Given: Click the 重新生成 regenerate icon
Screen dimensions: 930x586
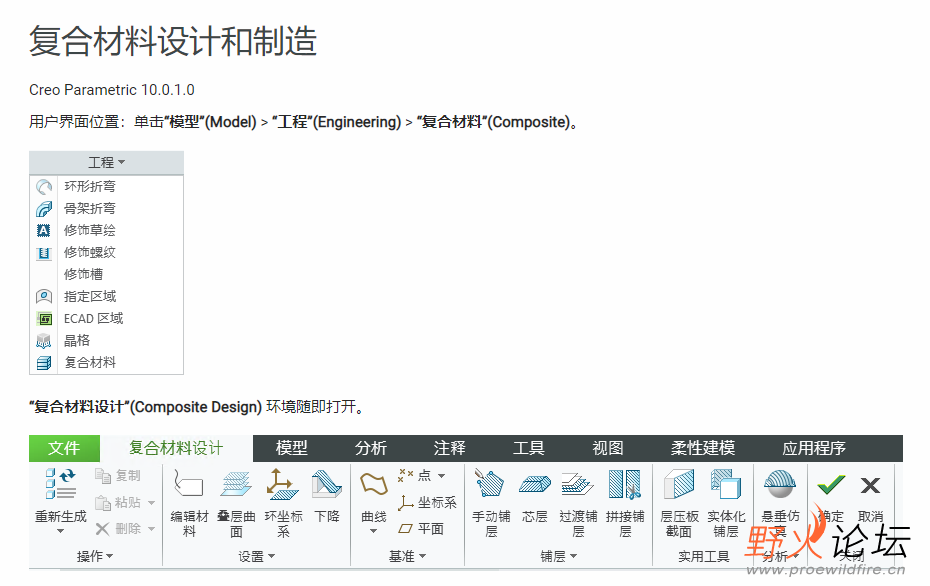Looking at the screenshot, I should 60,484.
